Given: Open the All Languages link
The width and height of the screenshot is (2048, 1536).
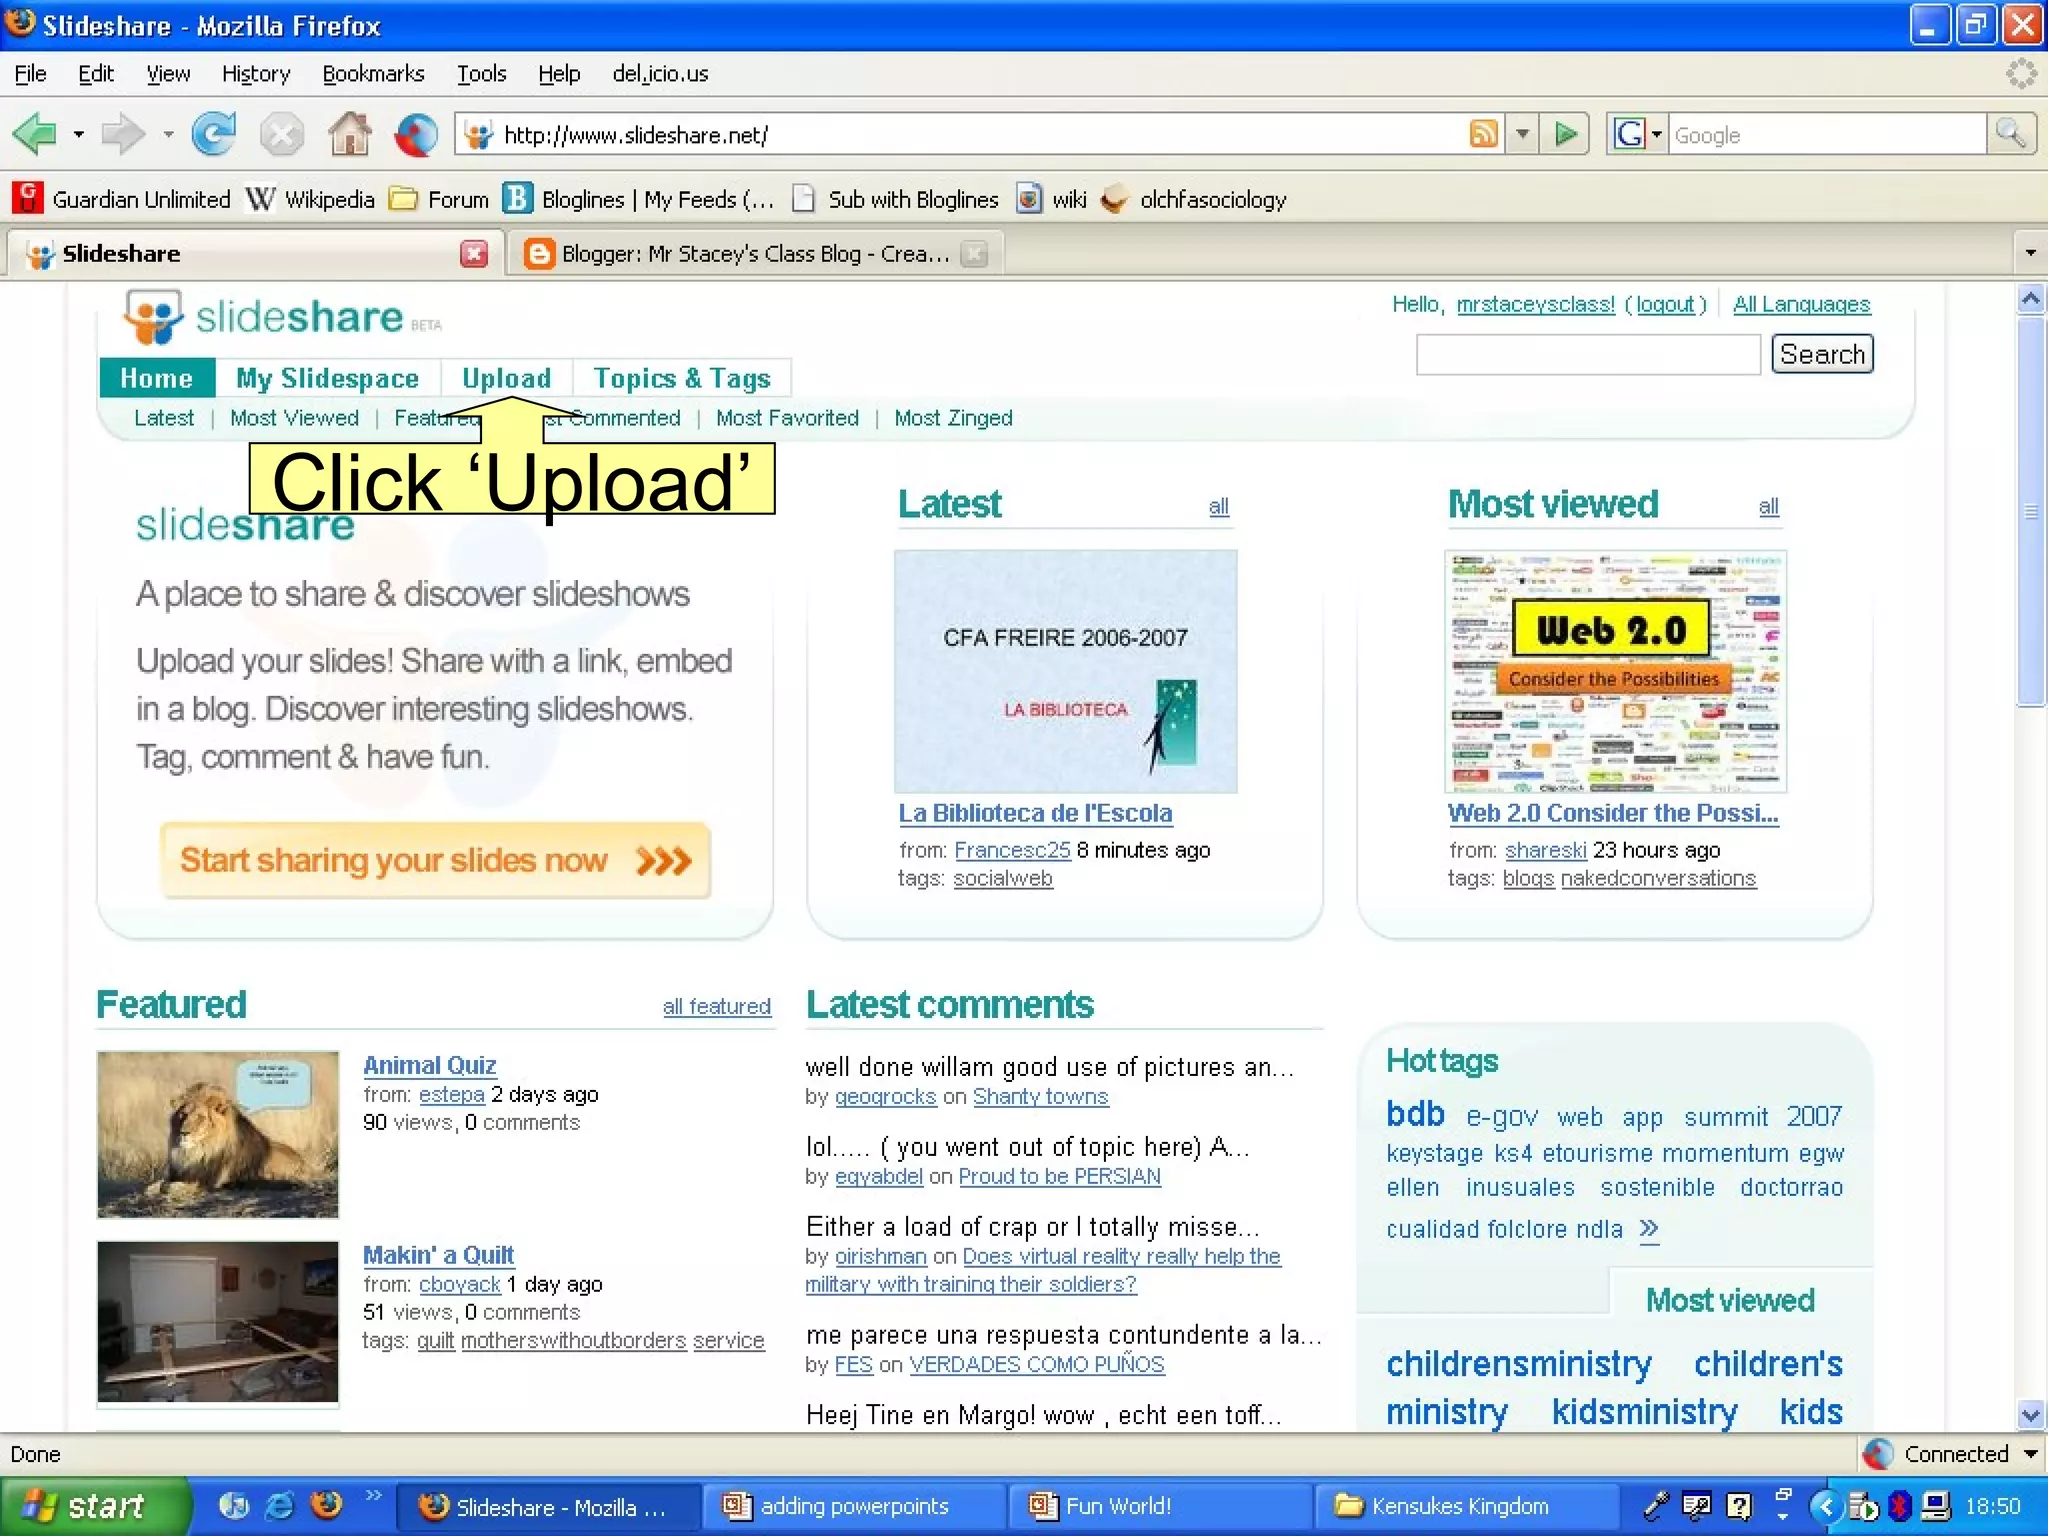Looking at the screenshot, I should (x=1801, y=304).
